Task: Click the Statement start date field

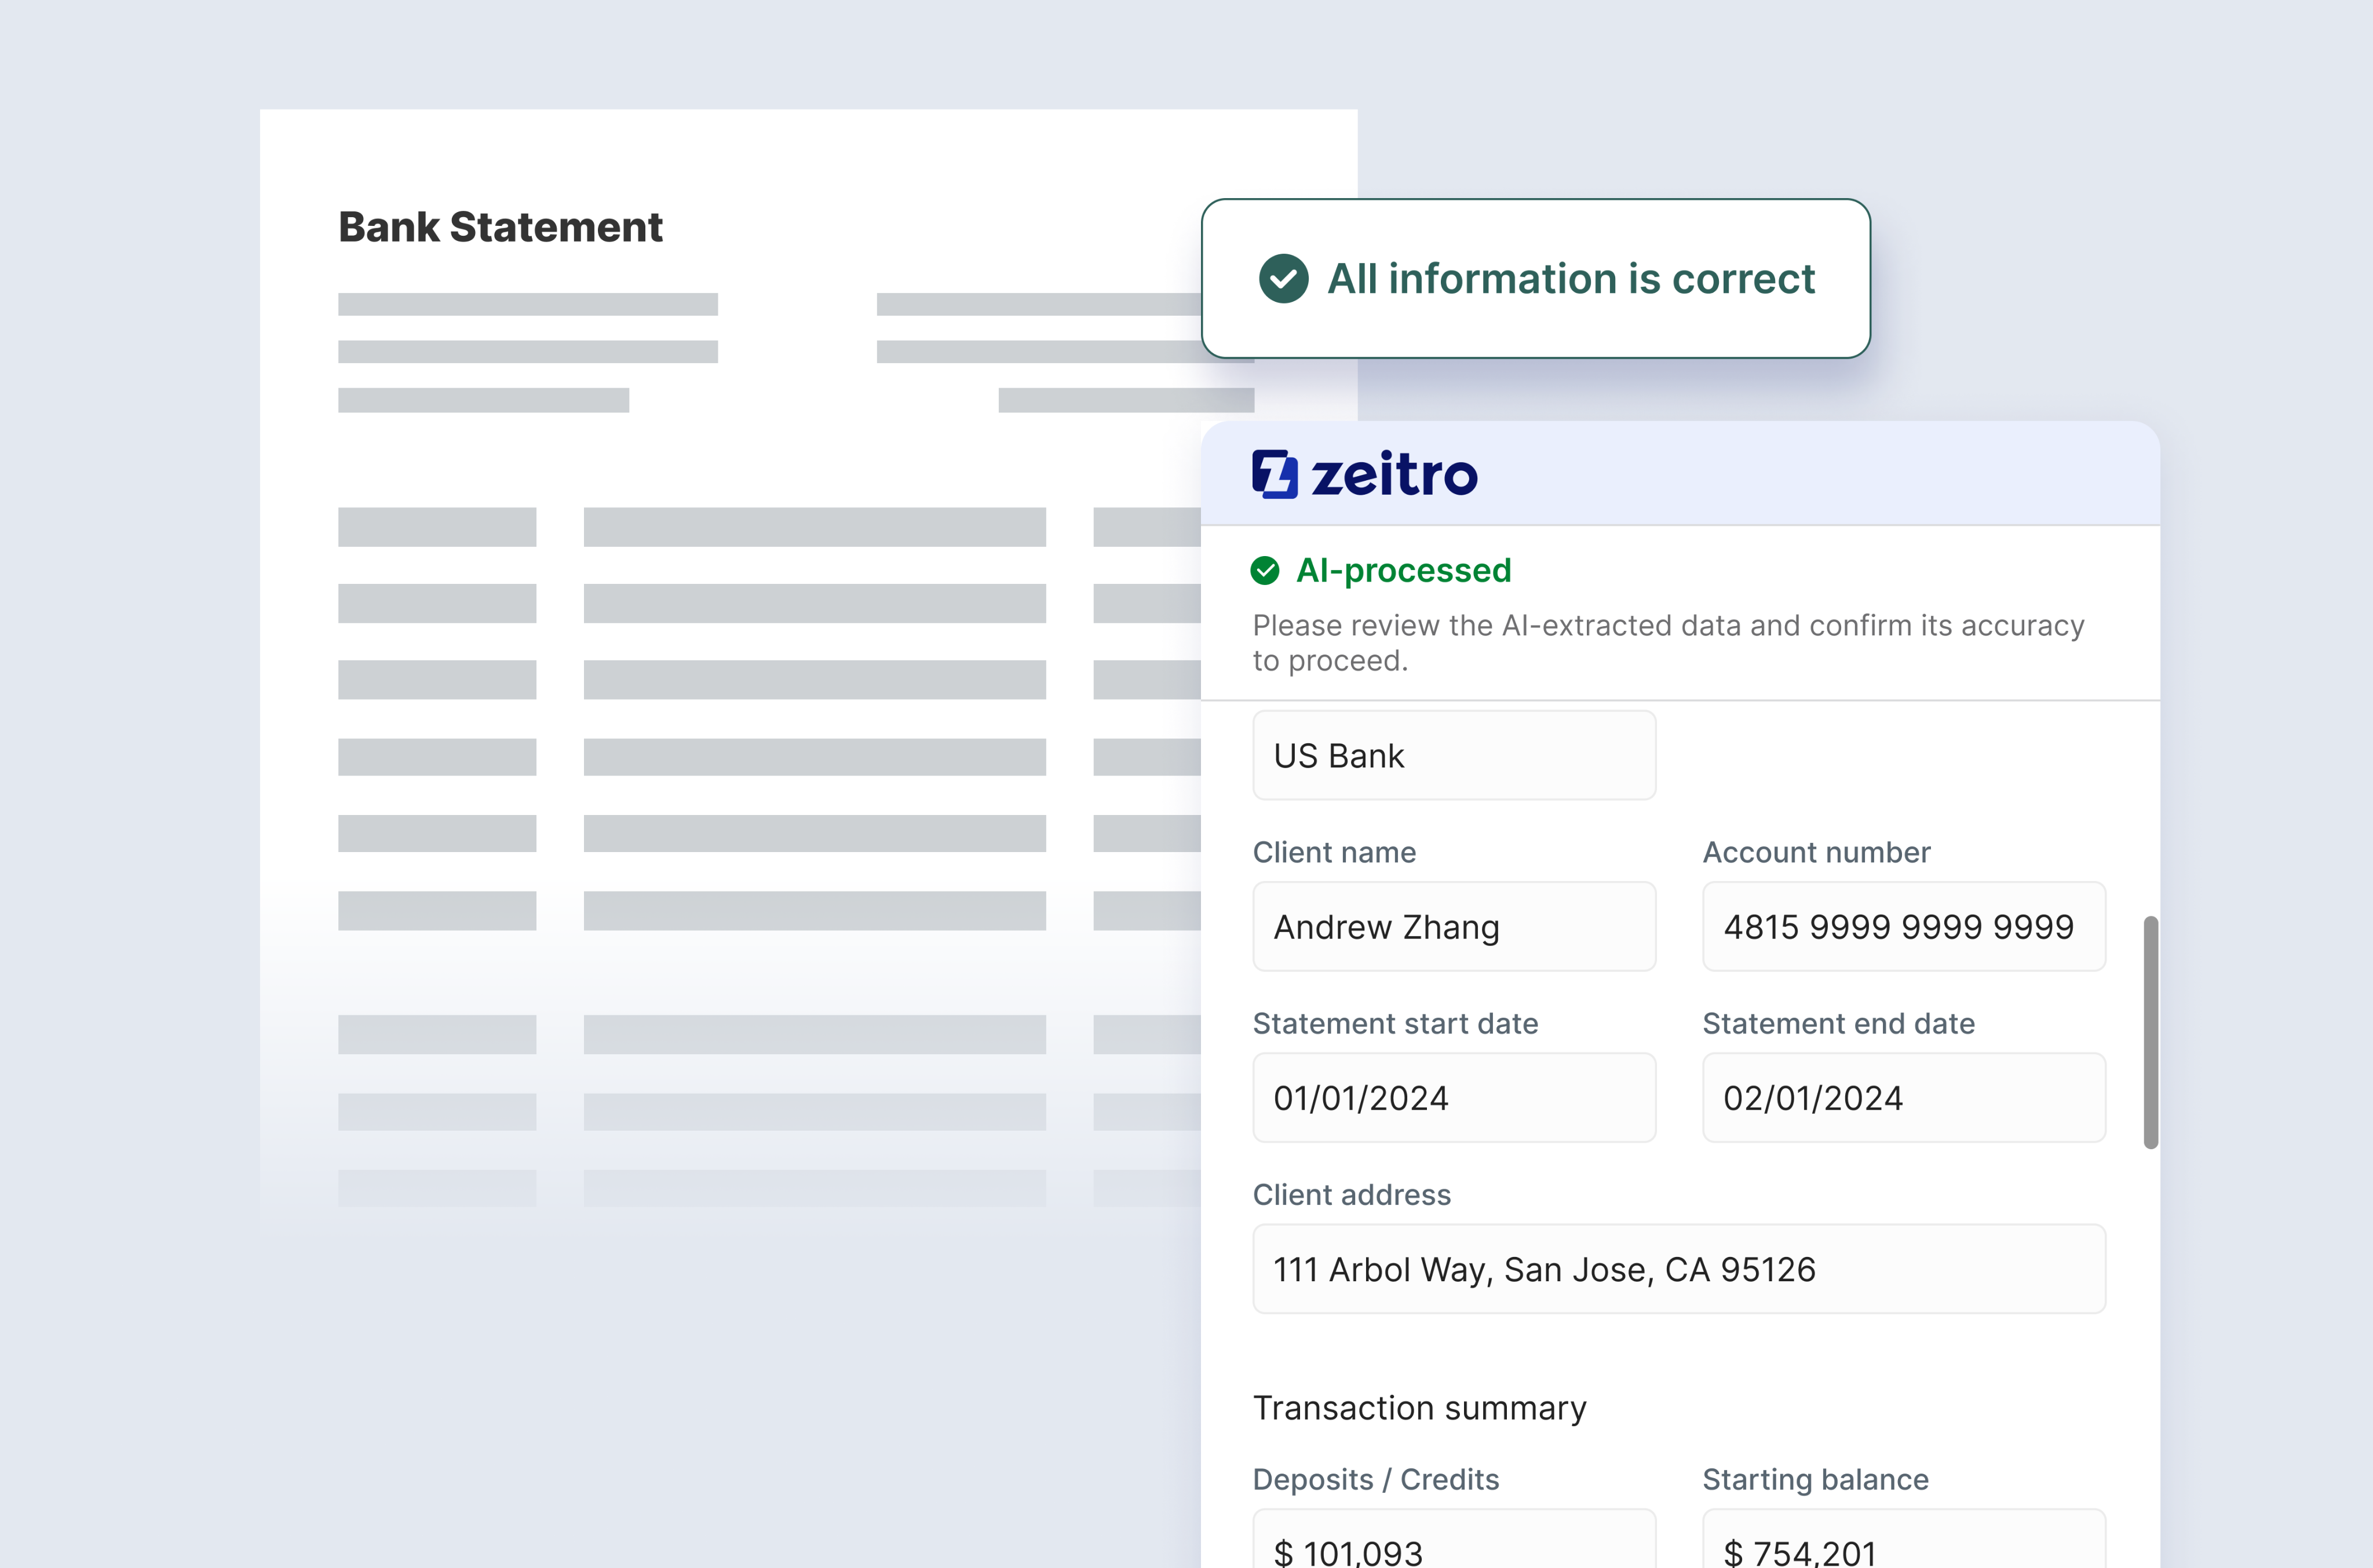Action: click(1453, 1097)
